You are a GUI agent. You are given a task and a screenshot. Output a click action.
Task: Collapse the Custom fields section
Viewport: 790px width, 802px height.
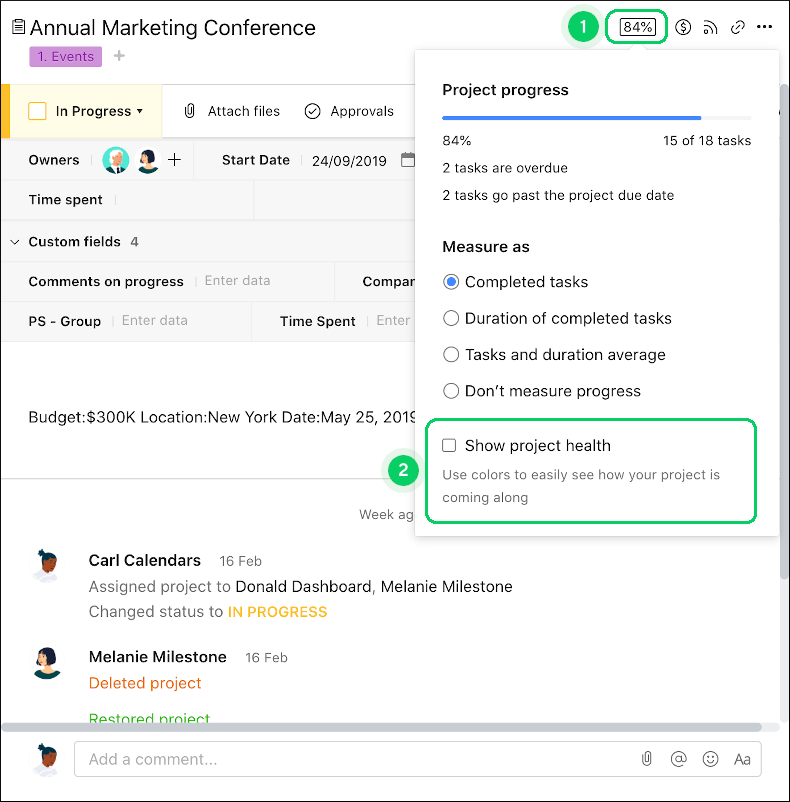[x=15, y=242]
